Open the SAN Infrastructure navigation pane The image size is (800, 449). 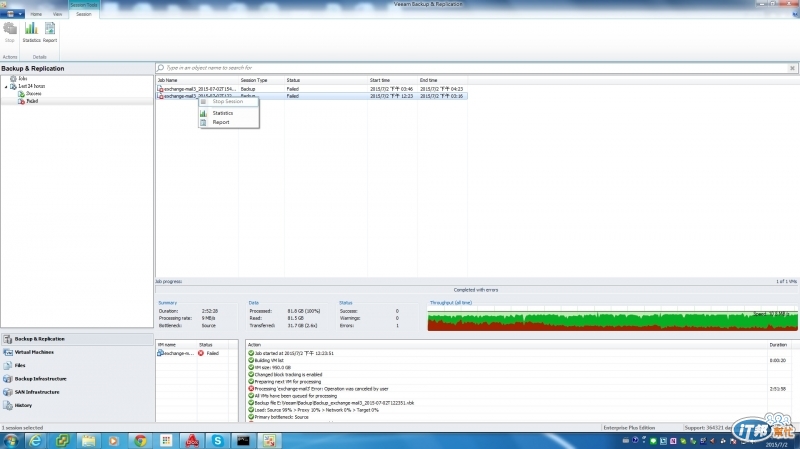tap(77, 392)
